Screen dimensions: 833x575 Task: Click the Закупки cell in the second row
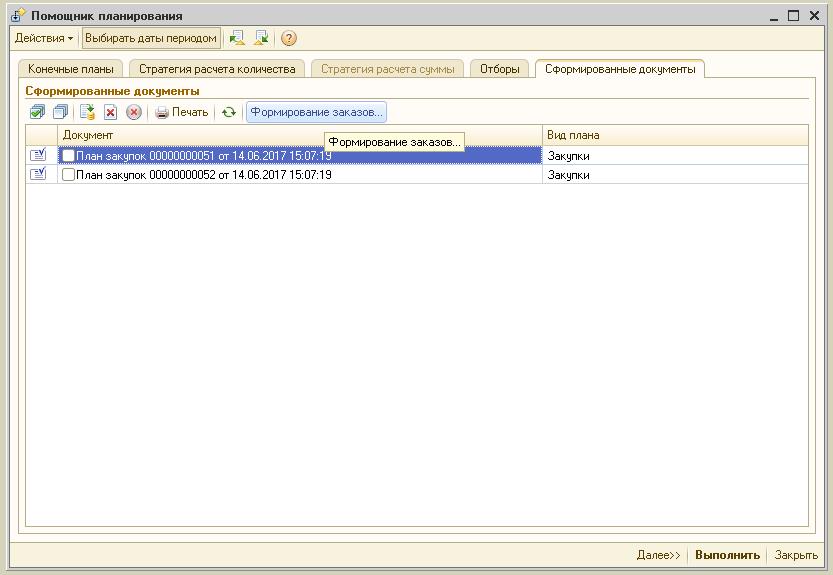tap(675, 175)
